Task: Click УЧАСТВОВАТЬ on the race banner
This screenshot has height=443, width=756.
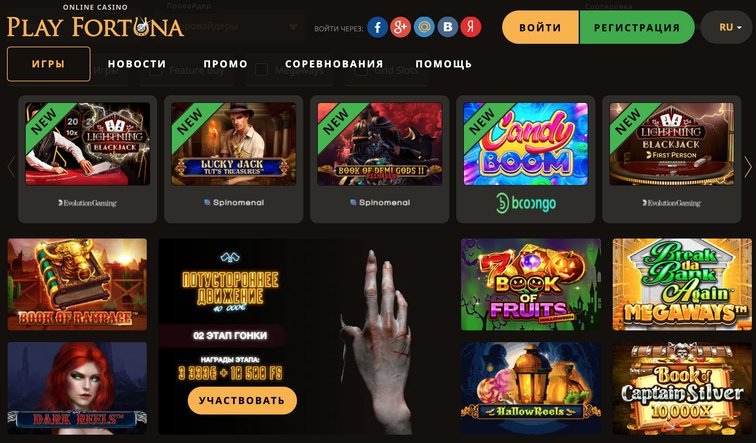Action: tap(242, 401)
